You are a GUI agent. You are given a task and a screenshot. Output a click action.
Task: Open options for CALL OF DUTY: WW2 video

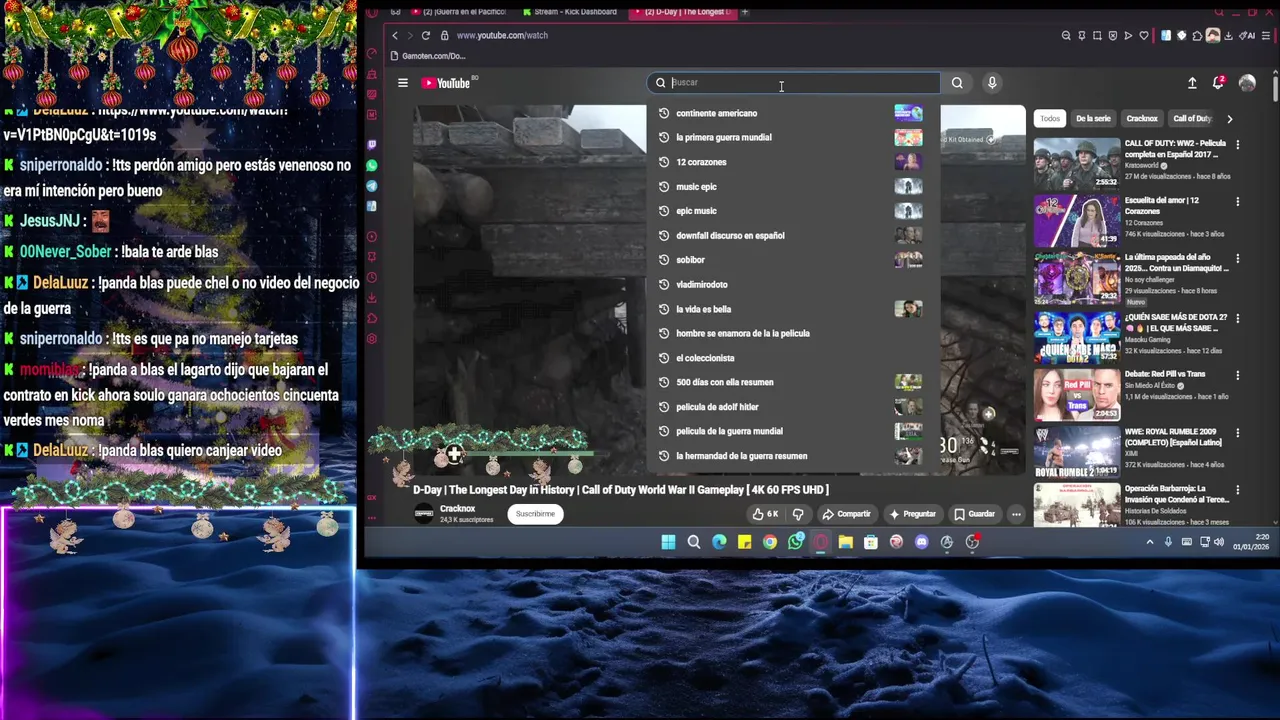[1238, 144]
